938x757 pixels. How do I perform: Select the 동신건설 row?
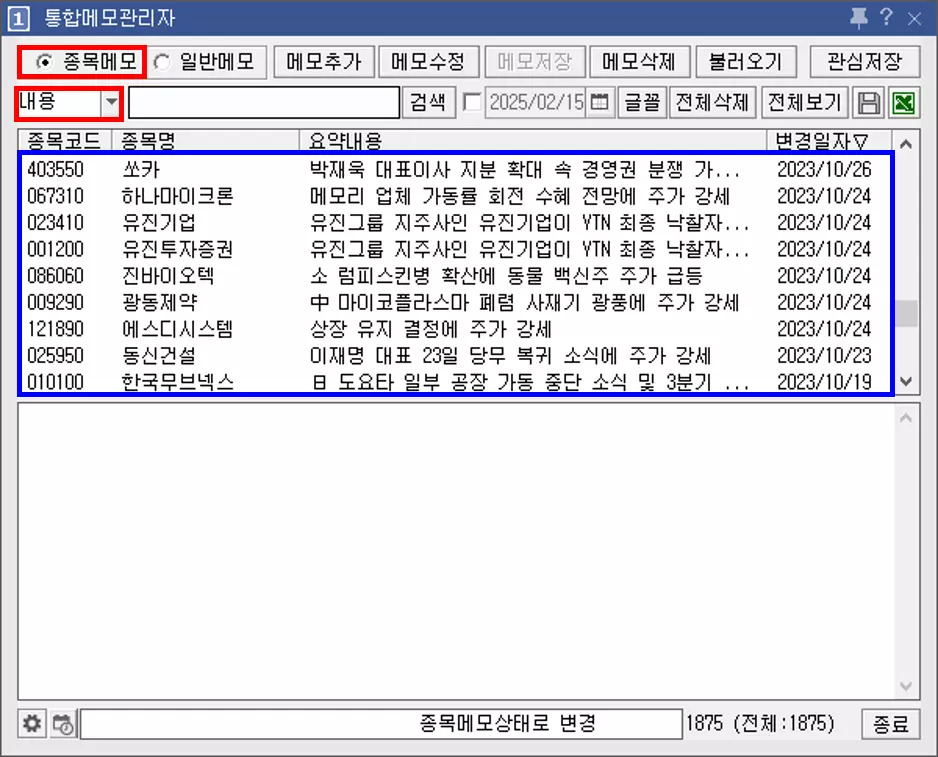tap(456, 355)
